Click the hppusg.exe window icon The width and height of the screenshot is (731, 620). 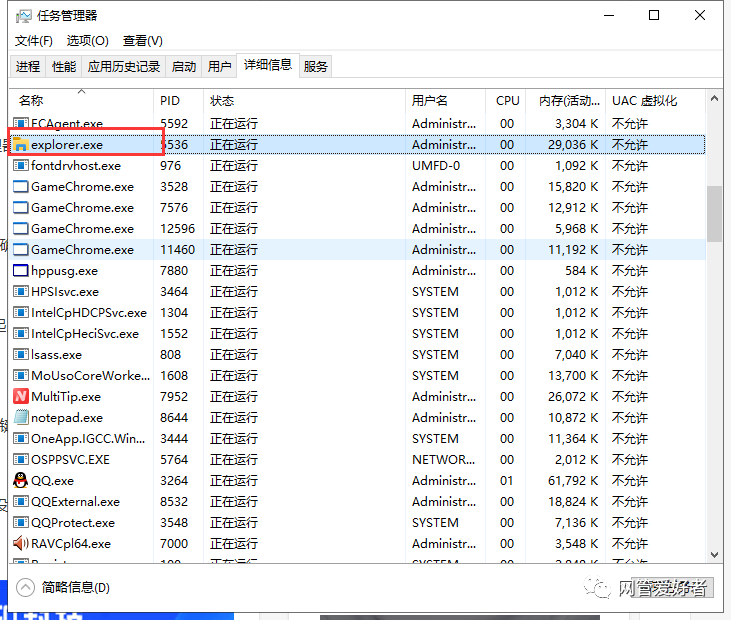click(20, 270)
